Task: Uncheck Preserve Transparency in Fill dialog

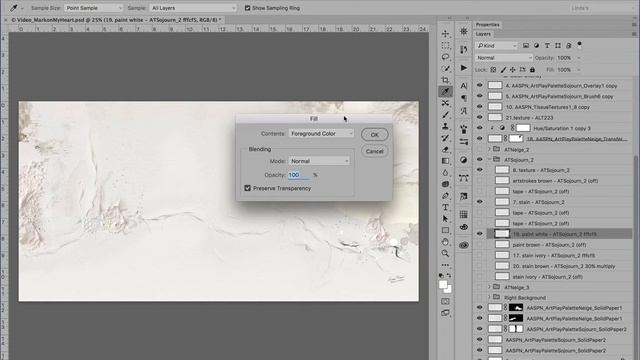Action: click(247, 188)
